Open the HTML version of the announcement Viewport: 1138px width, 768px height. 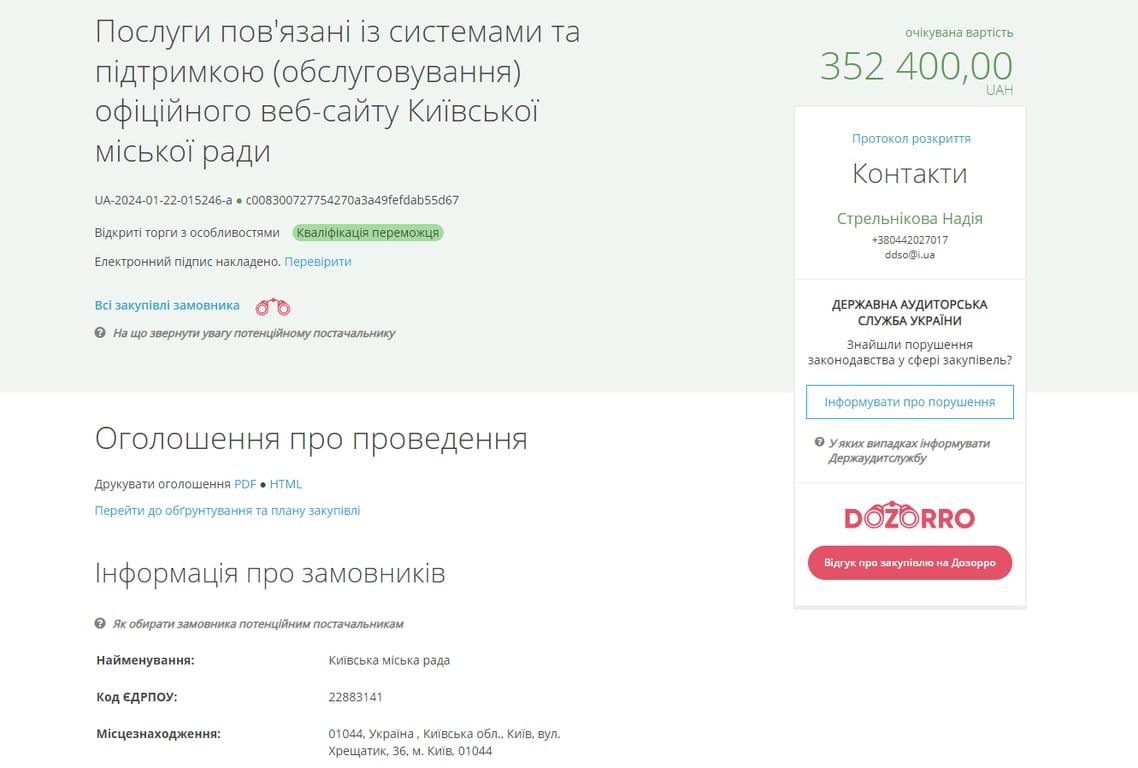coord(286,484)
